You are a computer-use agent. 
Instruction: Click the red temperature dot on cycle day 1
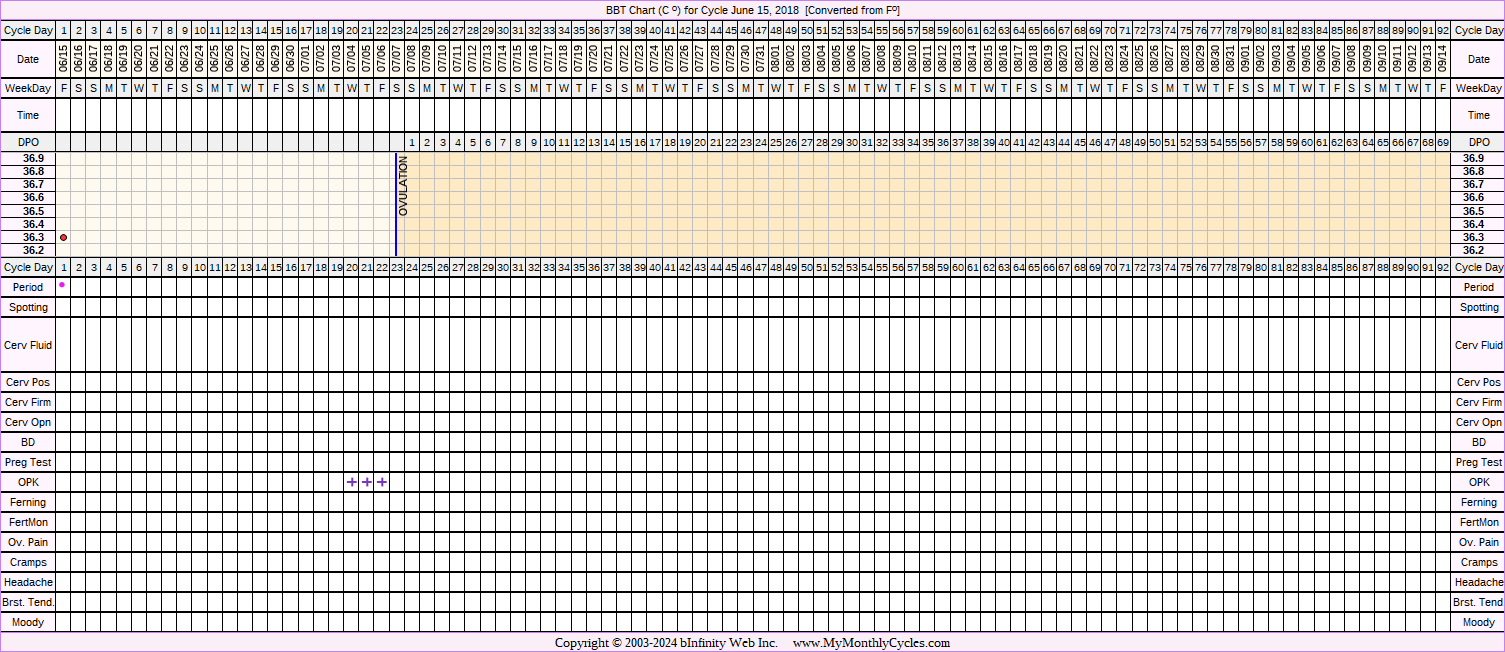pyautogui.click(x=64, y=237)
